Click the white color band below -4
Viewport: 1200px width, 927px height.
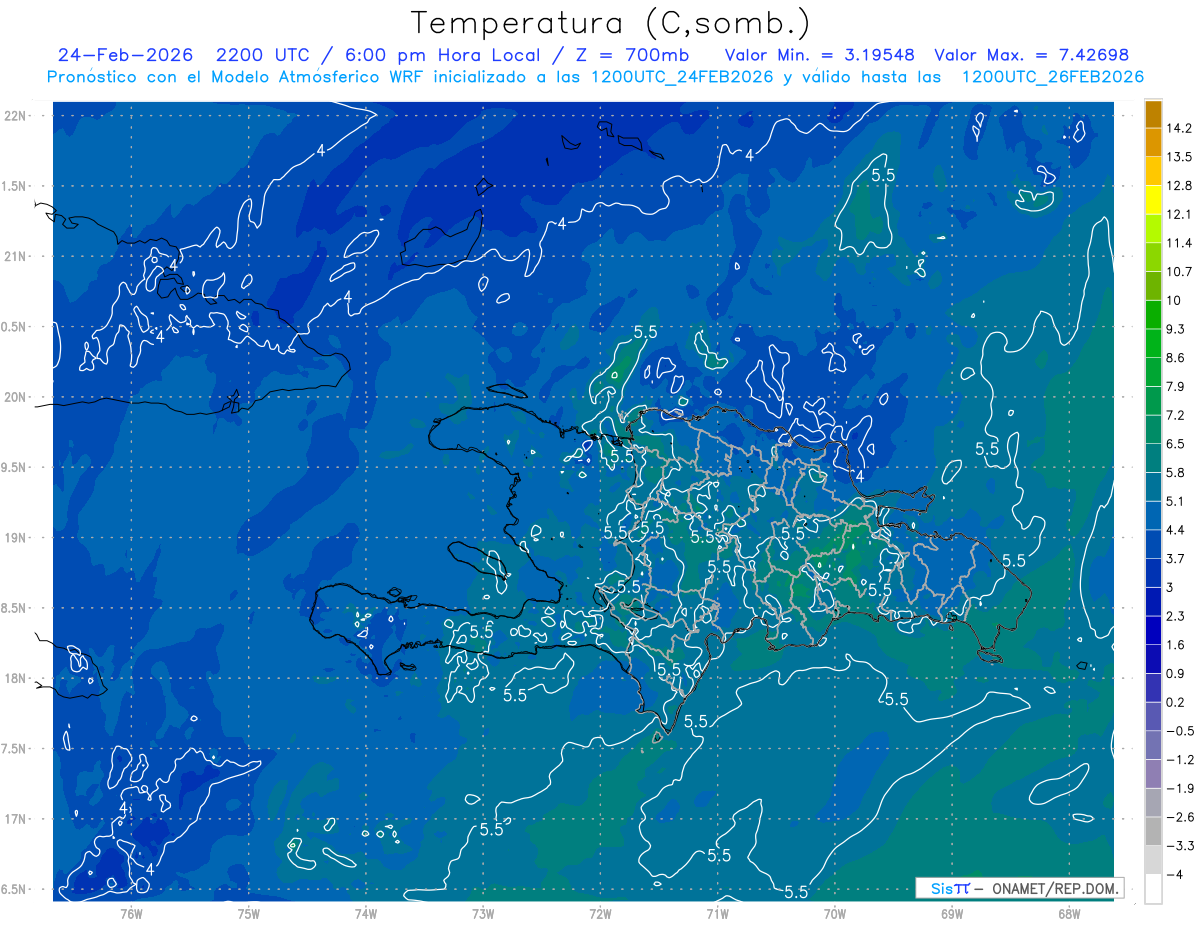[x=1153, y=889]
